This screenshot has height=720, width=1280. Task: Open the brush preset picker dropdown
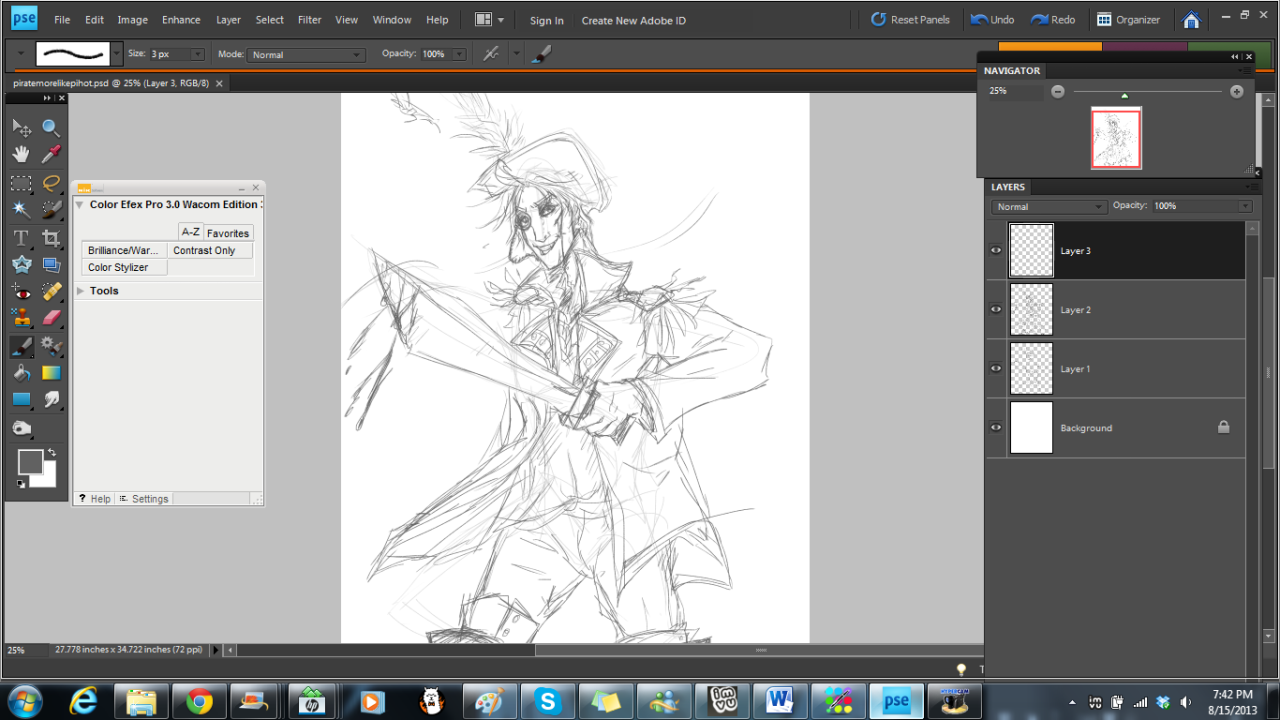pyautogui.click(x=117, y=54)
